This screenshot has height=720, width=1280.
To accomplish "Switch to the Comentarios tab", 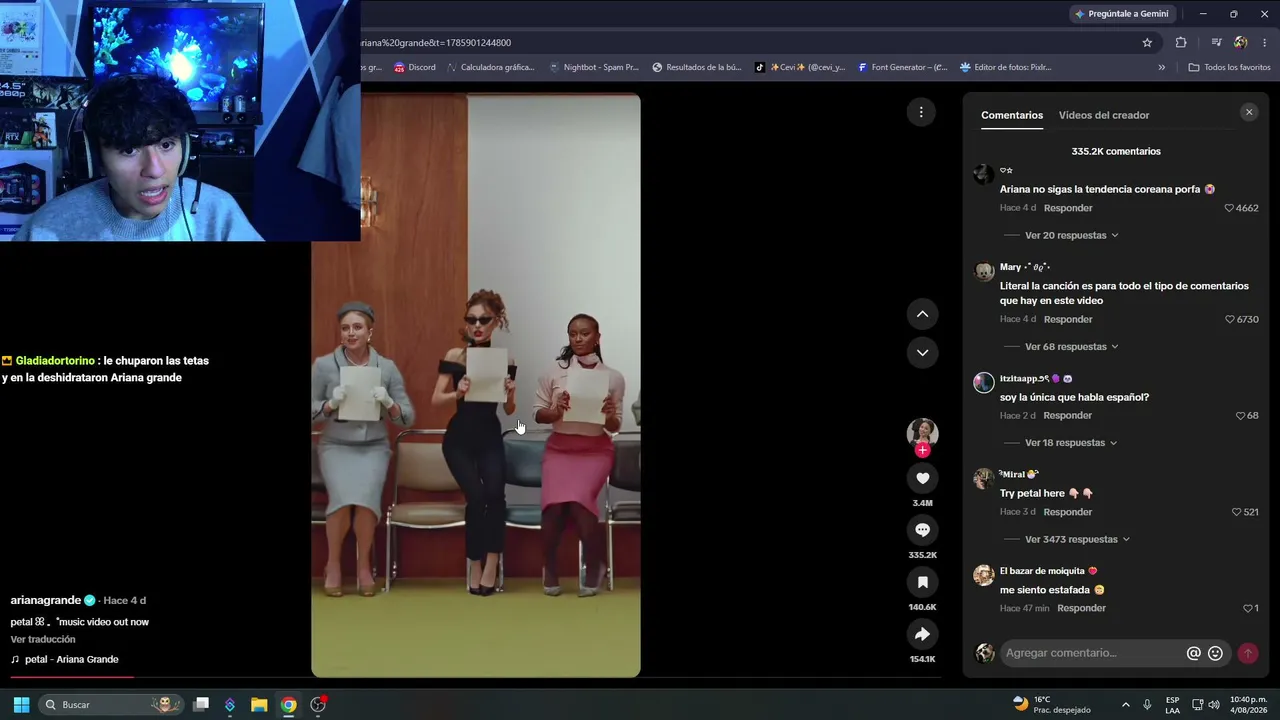I will coord(1012,115).
